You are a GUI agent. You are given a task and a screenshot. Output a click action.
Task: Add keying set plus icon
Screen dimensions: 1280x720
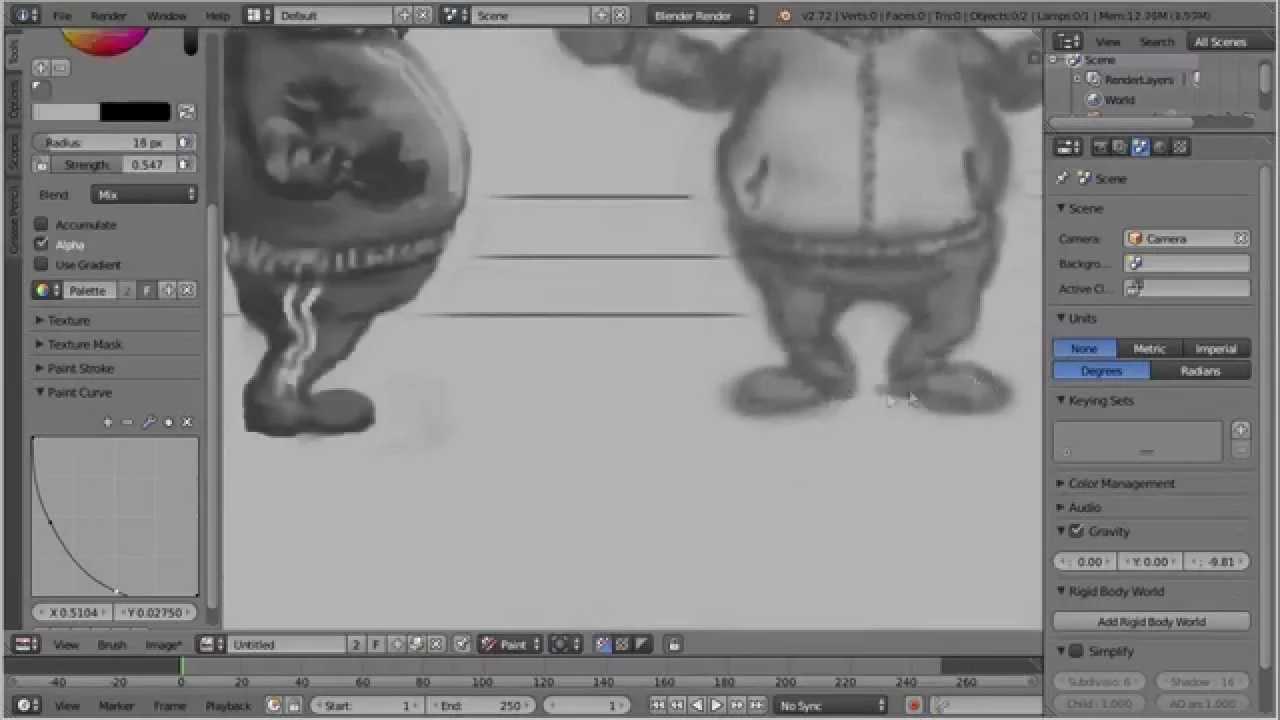tap(1241, 430)
